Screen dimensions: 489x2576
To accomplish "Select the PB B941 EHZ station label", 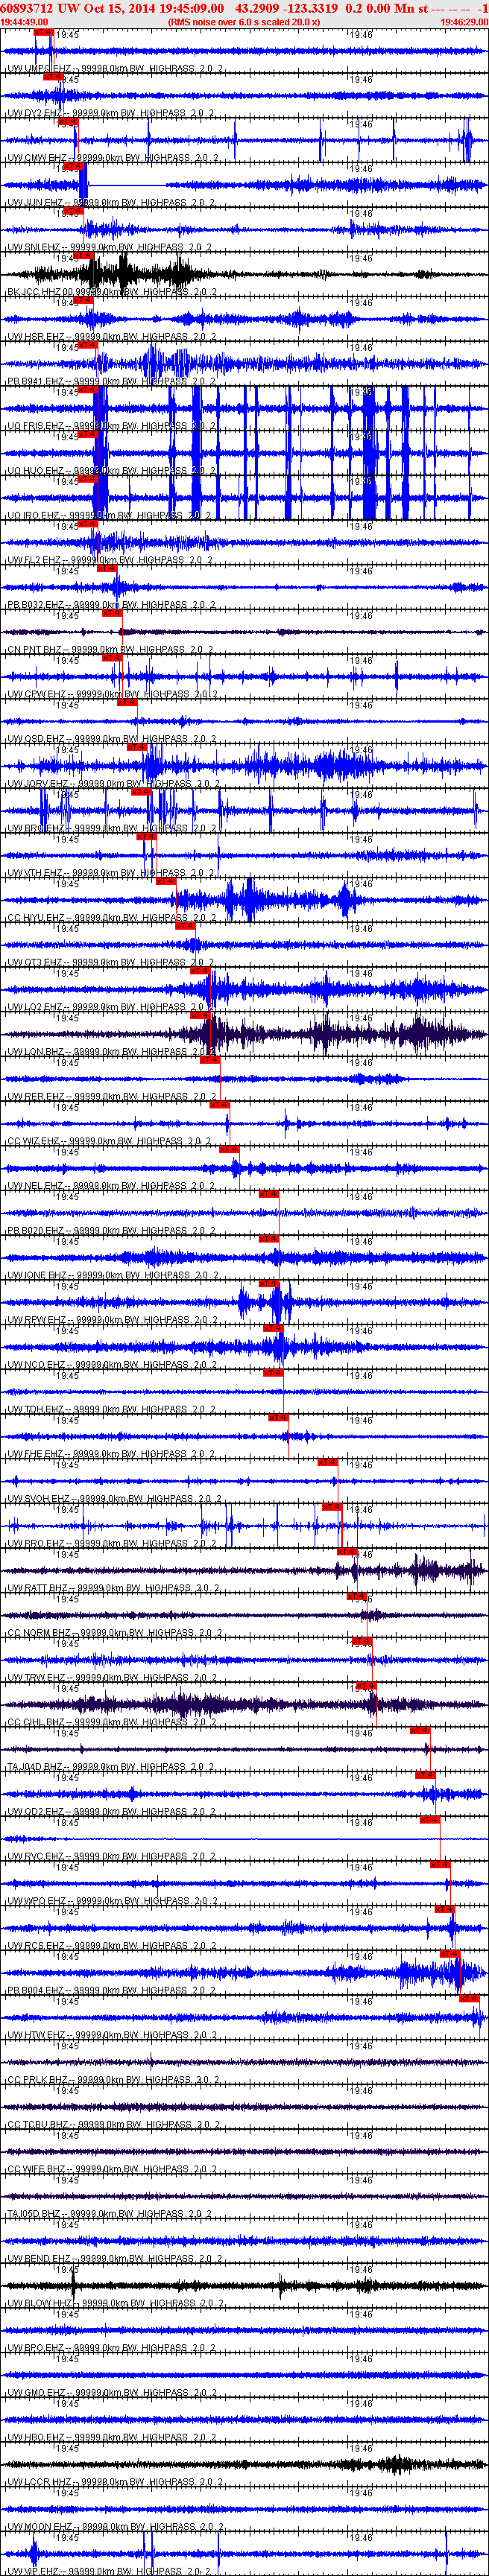I will [111, 382].
